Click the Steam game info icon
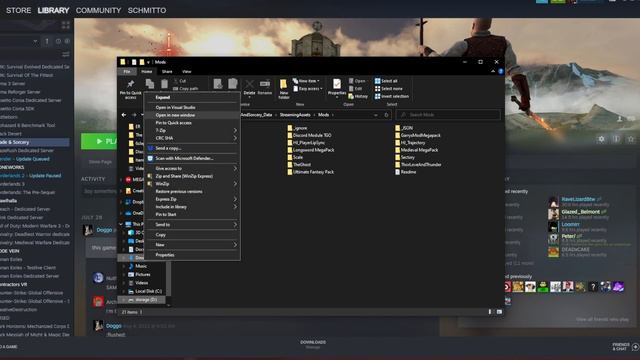Viewport: 640px width, 360px height. (616, 139)
